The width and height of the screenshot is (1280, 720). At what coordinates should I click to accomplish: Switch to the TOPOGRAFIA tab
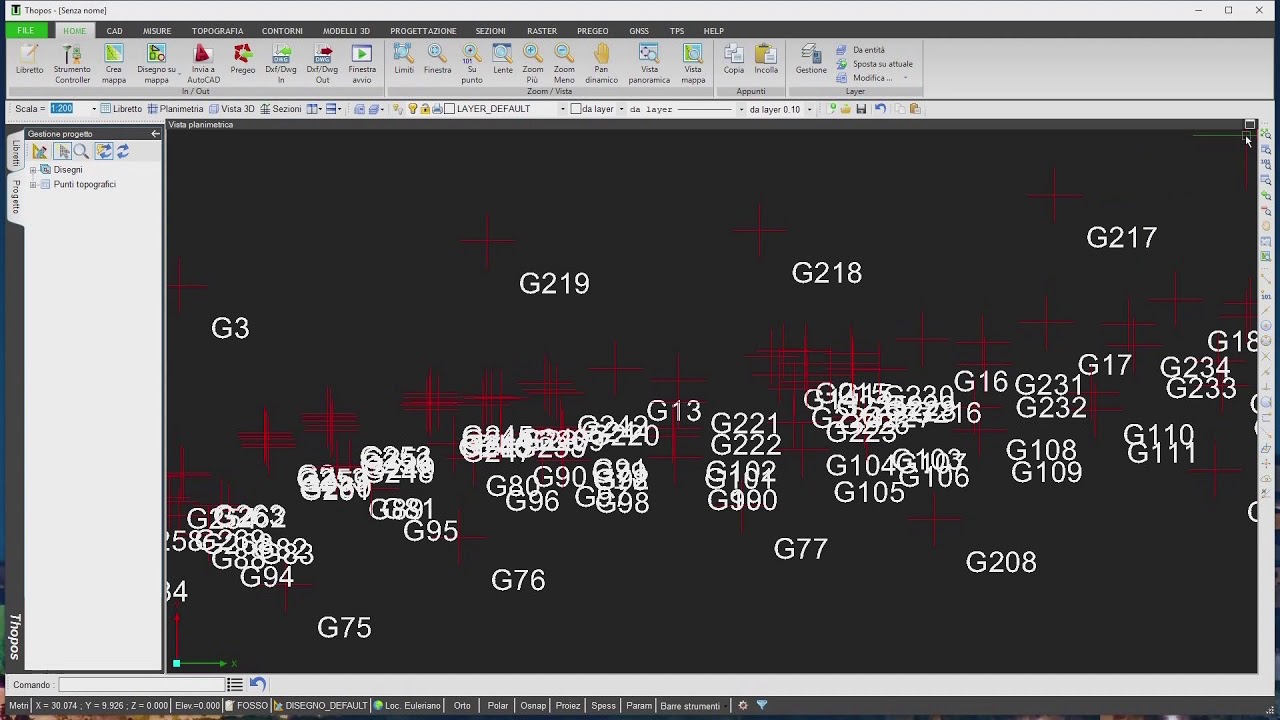tap(217, 31)
